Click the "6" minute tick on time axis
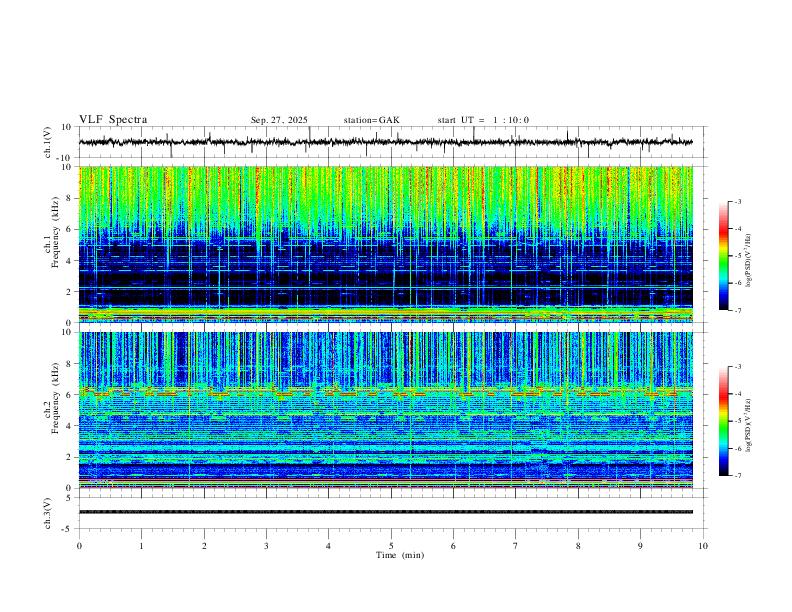792x612 pixels. click(x=454, y=546)
